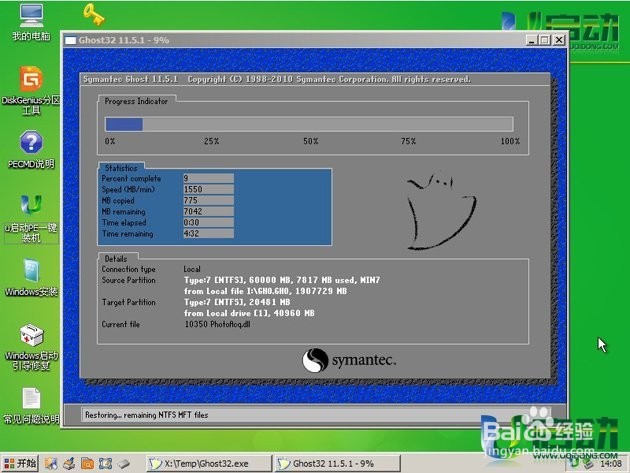630x473 pixels.
Task: Click the Speed value 1550
Action: (x=208, y=189)
